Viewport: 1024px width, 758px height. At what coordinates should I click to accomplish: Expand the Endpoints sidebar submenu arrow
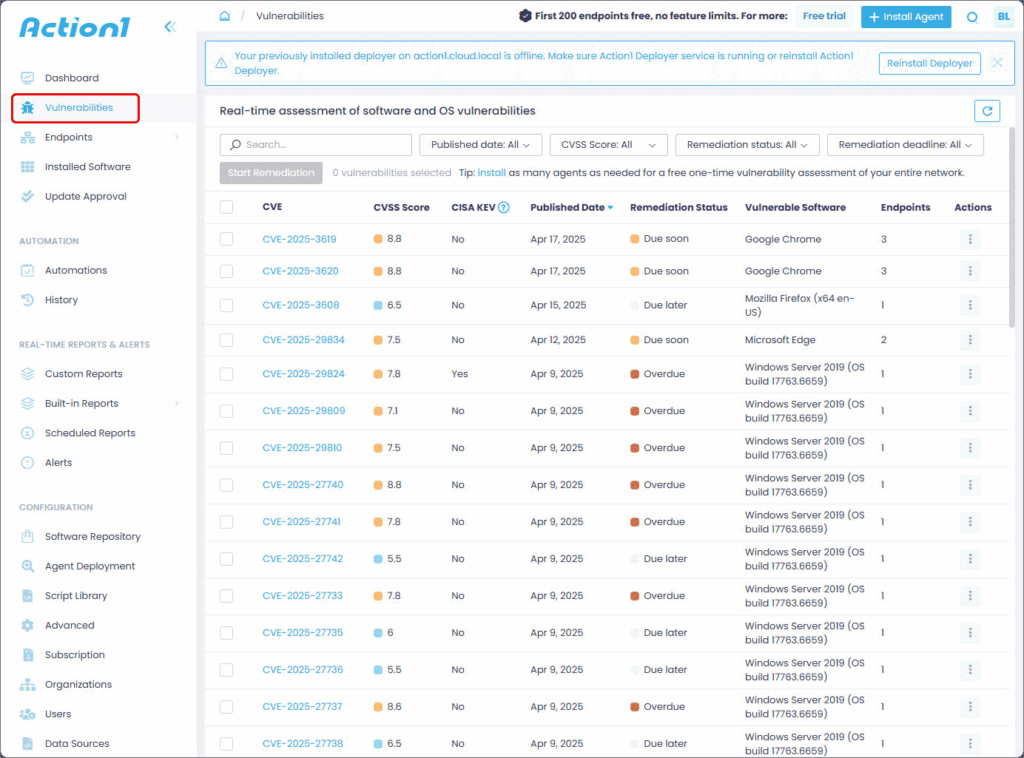pyautogui.click(x=176, y=137)
